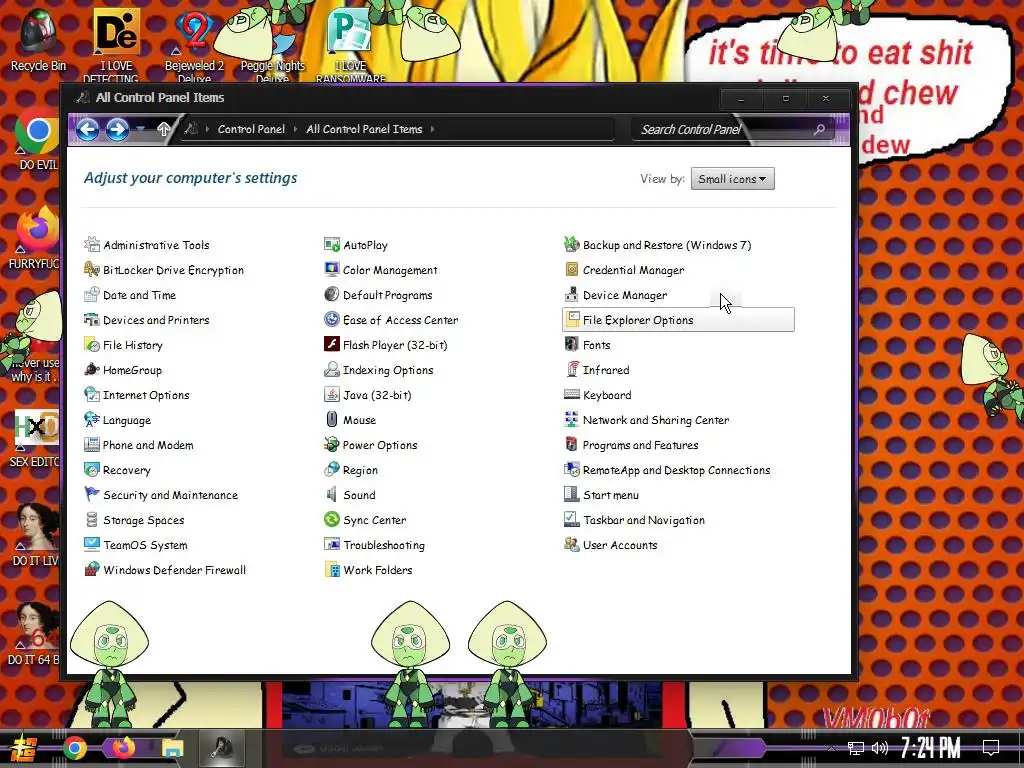
Task: Expand the arrow after Control Panel breadcrumb
Action: click(295, 129)
